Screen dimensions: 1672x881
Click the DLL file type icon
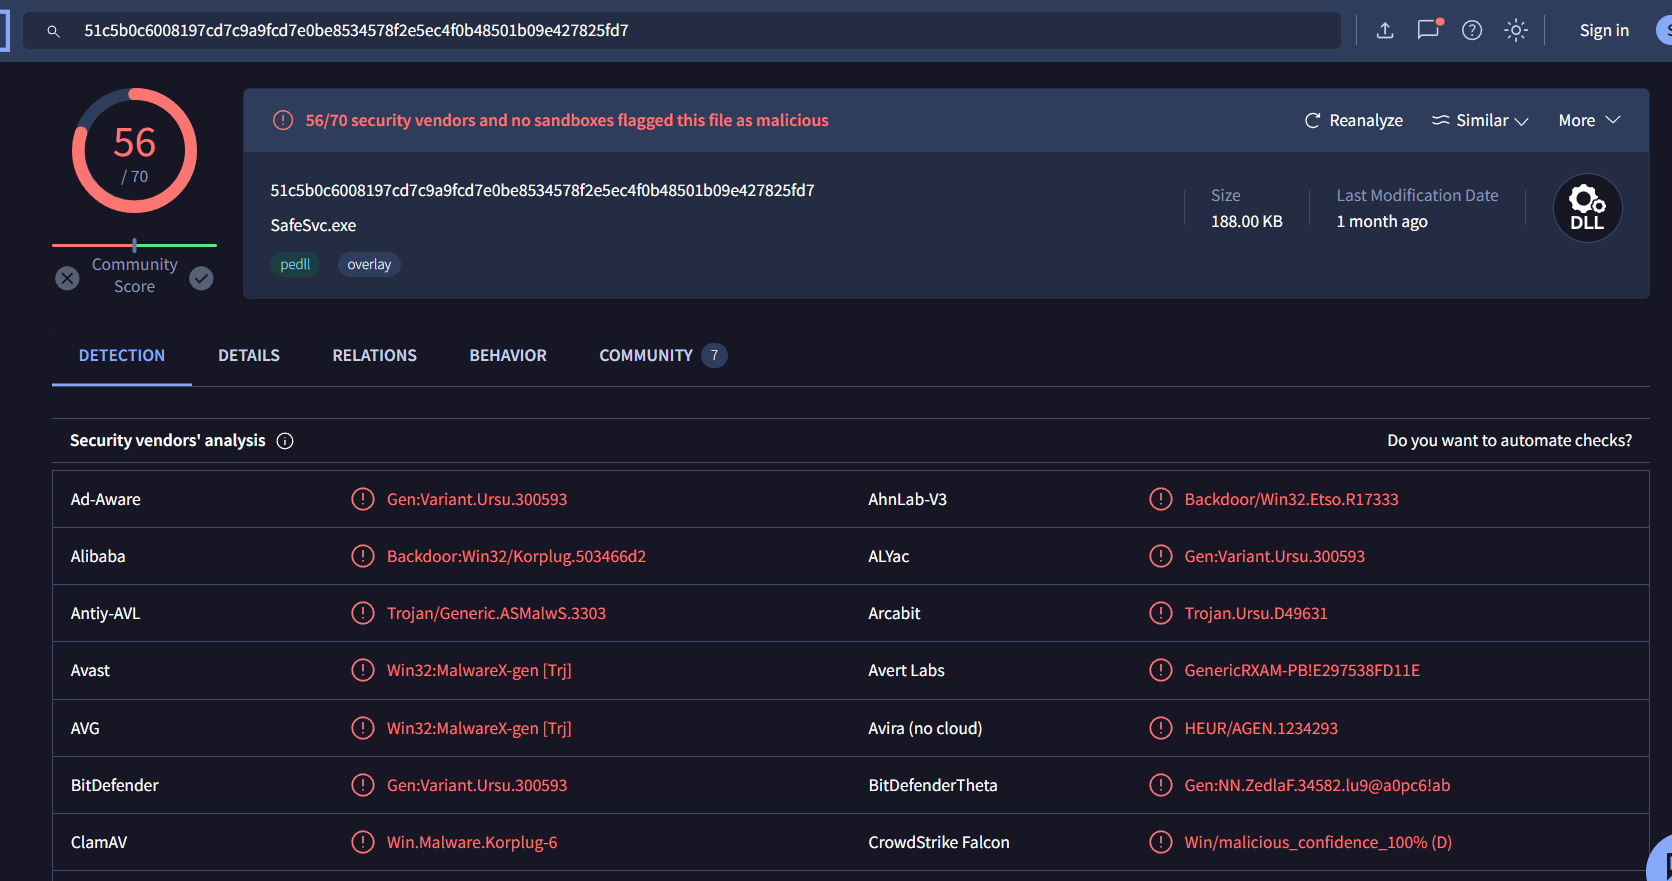1587,208
